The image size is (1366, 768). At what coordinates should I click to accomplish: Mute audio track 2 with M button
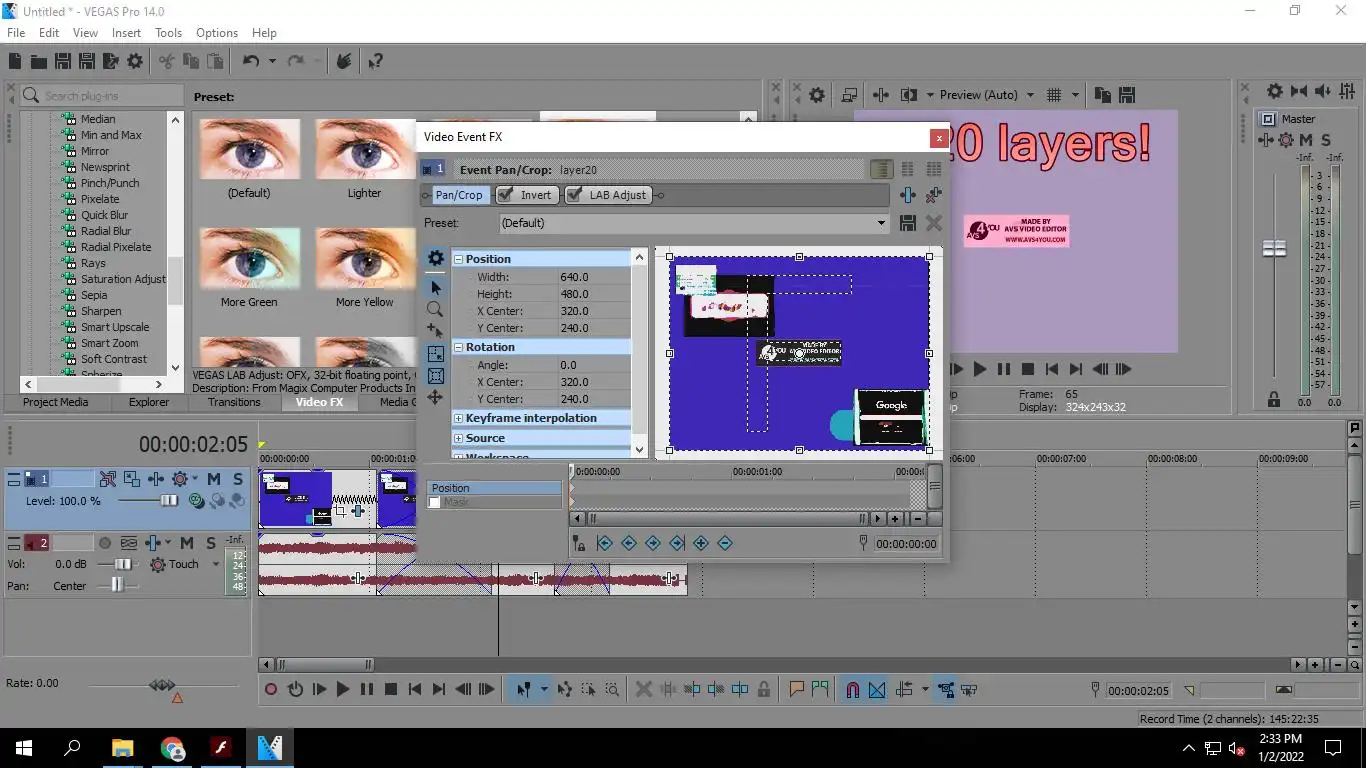coord(187,543)
